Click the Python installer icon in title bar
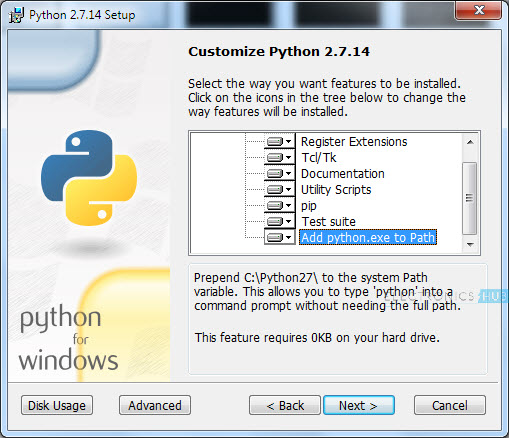The width and height of the screenshot is (509, 438). 16,15
